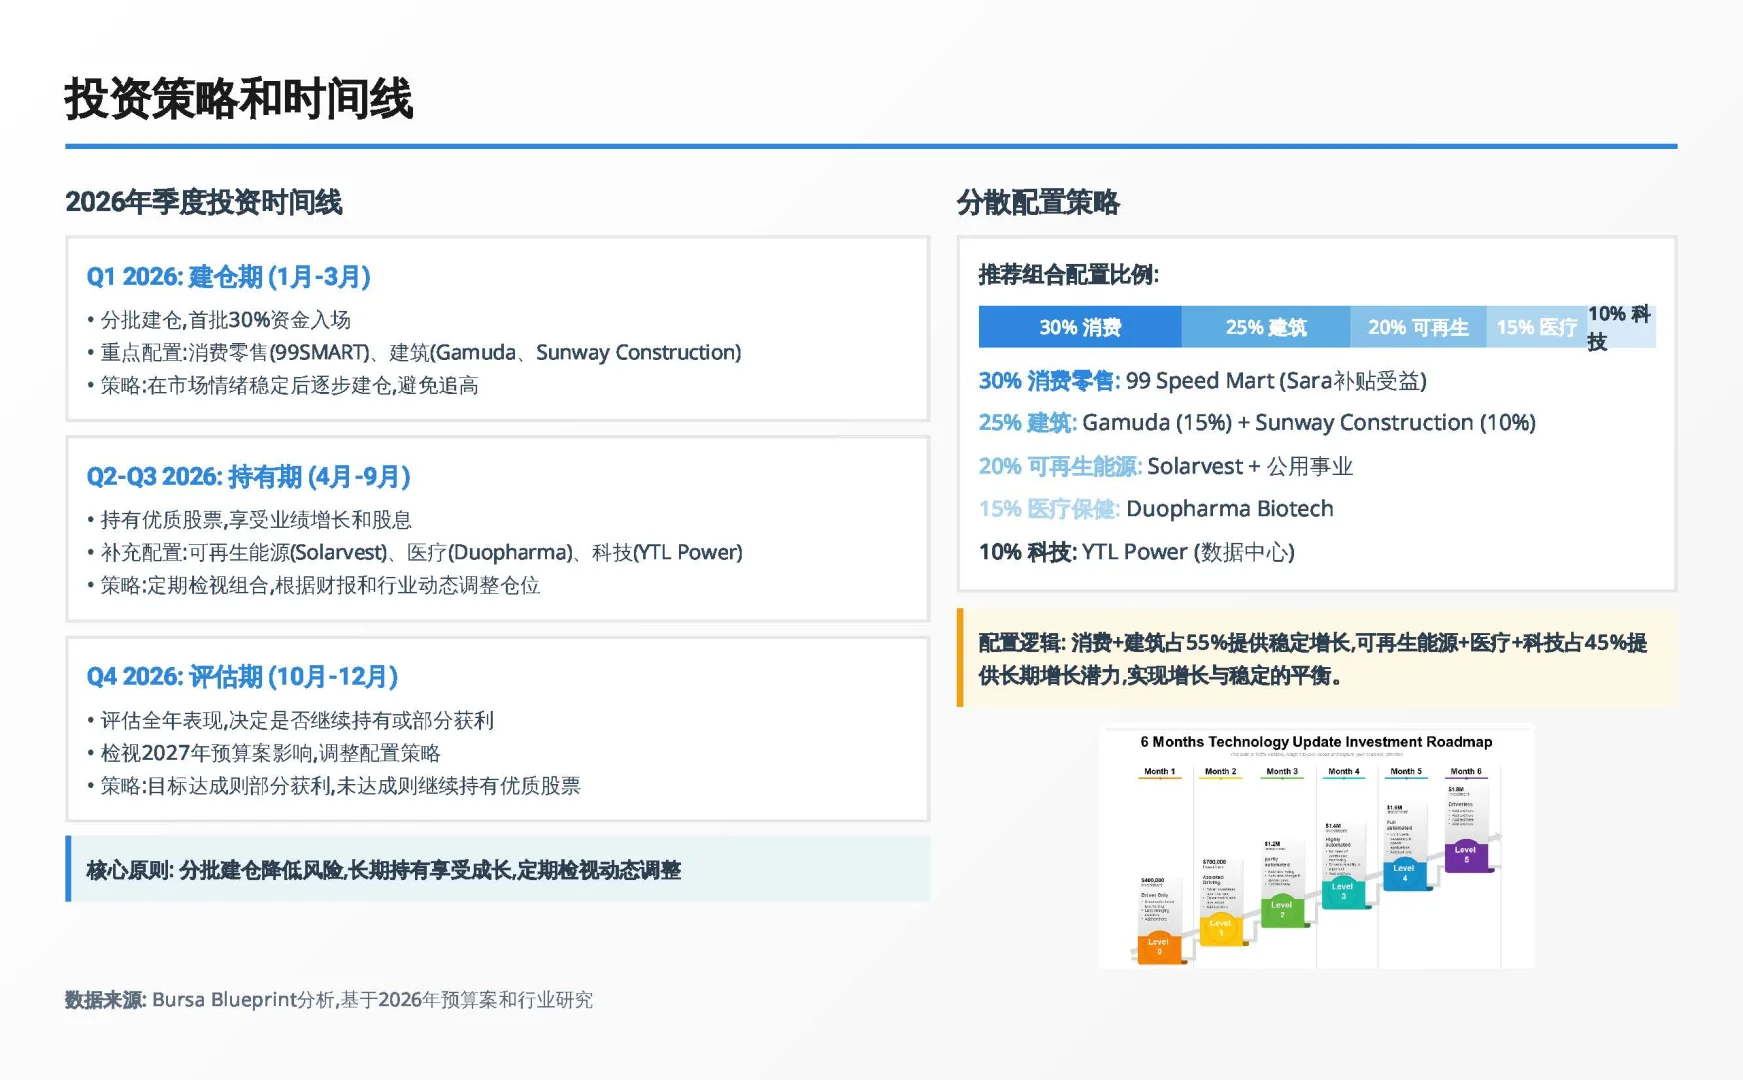Click the teal Level 3 block
The height and width of the screenshot is (1080, 1743).
click(1343, 891)
